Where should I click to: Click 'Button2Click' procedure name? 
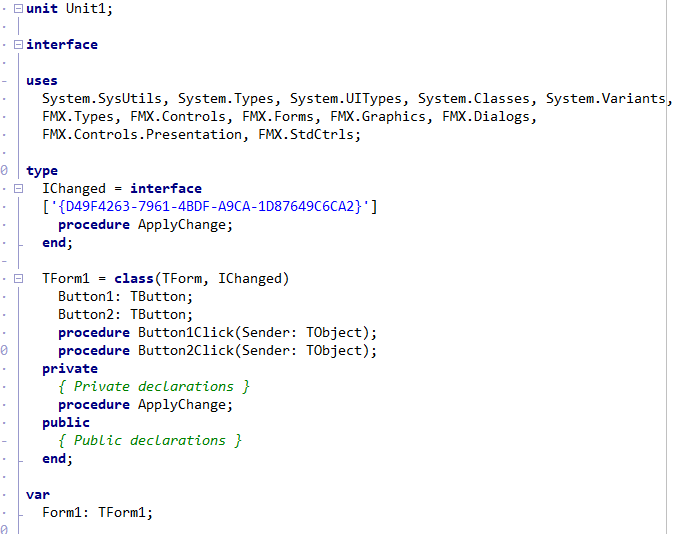click(x=186, y=351)
